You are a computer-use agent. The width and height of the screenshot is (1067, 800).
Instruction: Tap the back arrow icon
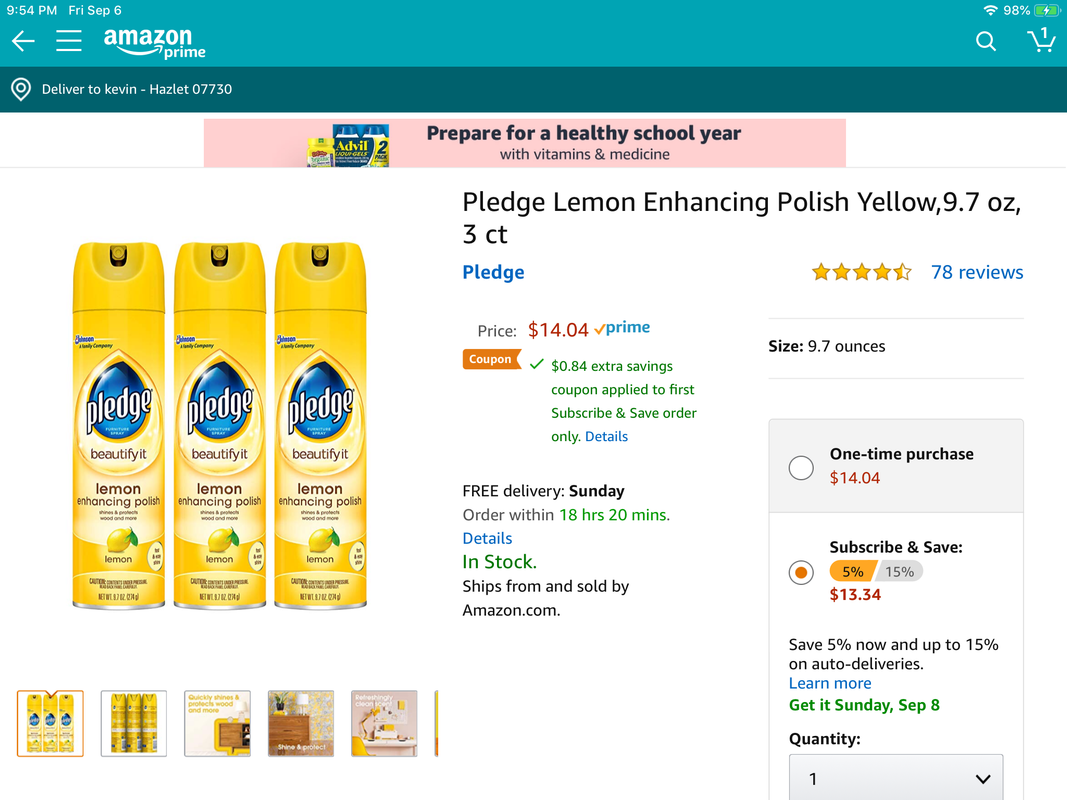[x=23, y=41]
